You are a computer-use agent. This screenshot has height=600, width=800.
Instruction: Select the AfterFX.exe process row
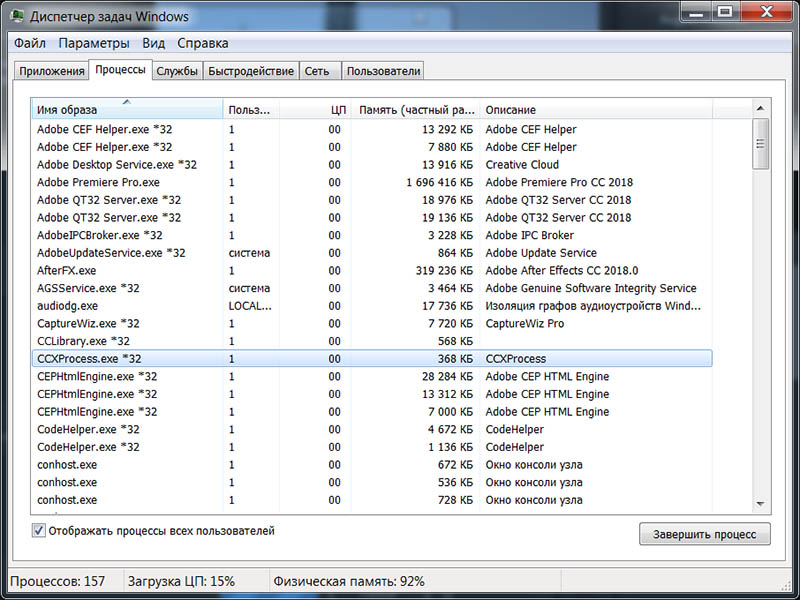click(x=372, y=270)
